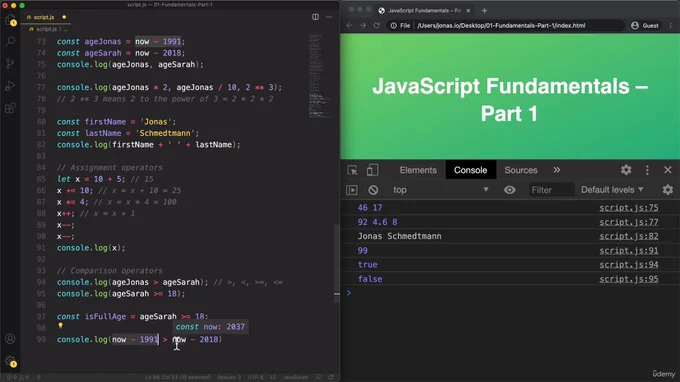Open the Accounts menu in the activity bar
This screenshot has height=382, width=680.
tap(10, 339)
